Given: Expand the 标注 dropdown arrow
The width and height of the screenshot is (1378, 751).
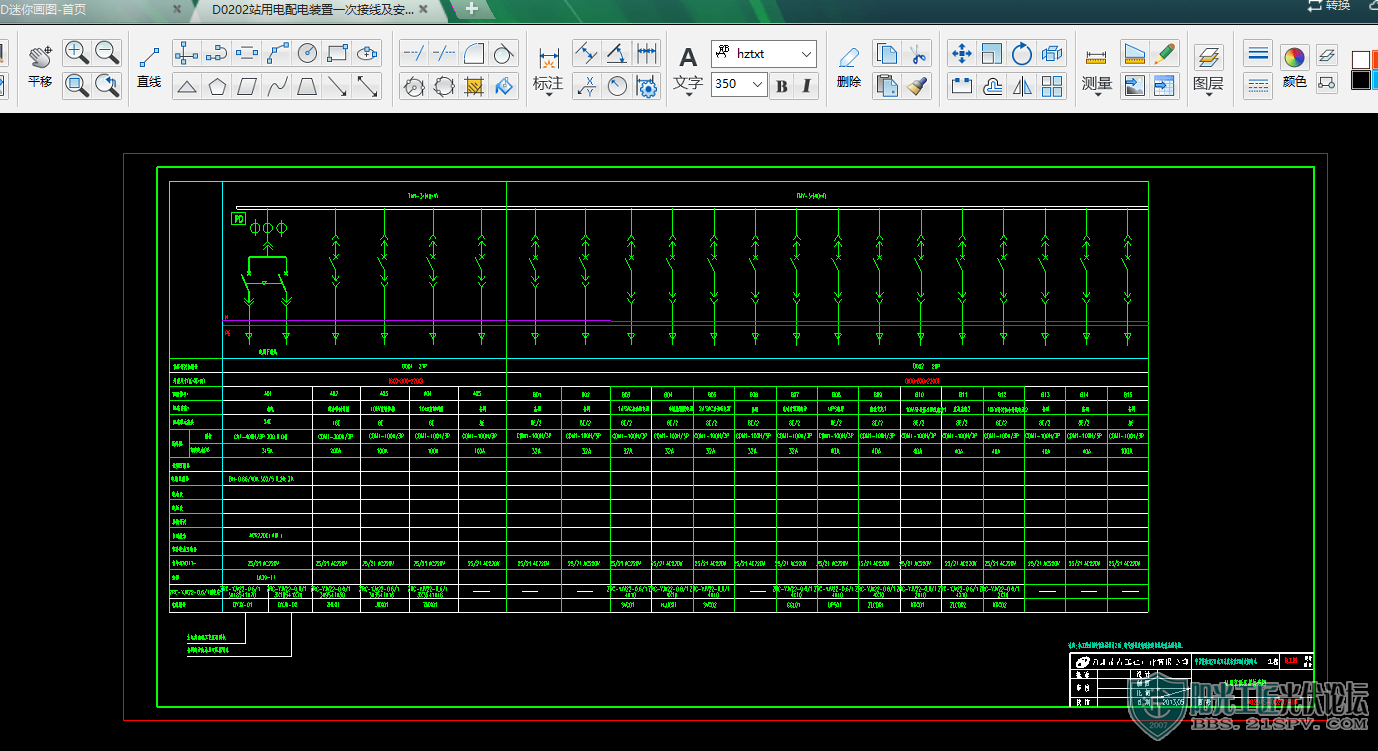Looking at the screenshot, I should (548, 95).
